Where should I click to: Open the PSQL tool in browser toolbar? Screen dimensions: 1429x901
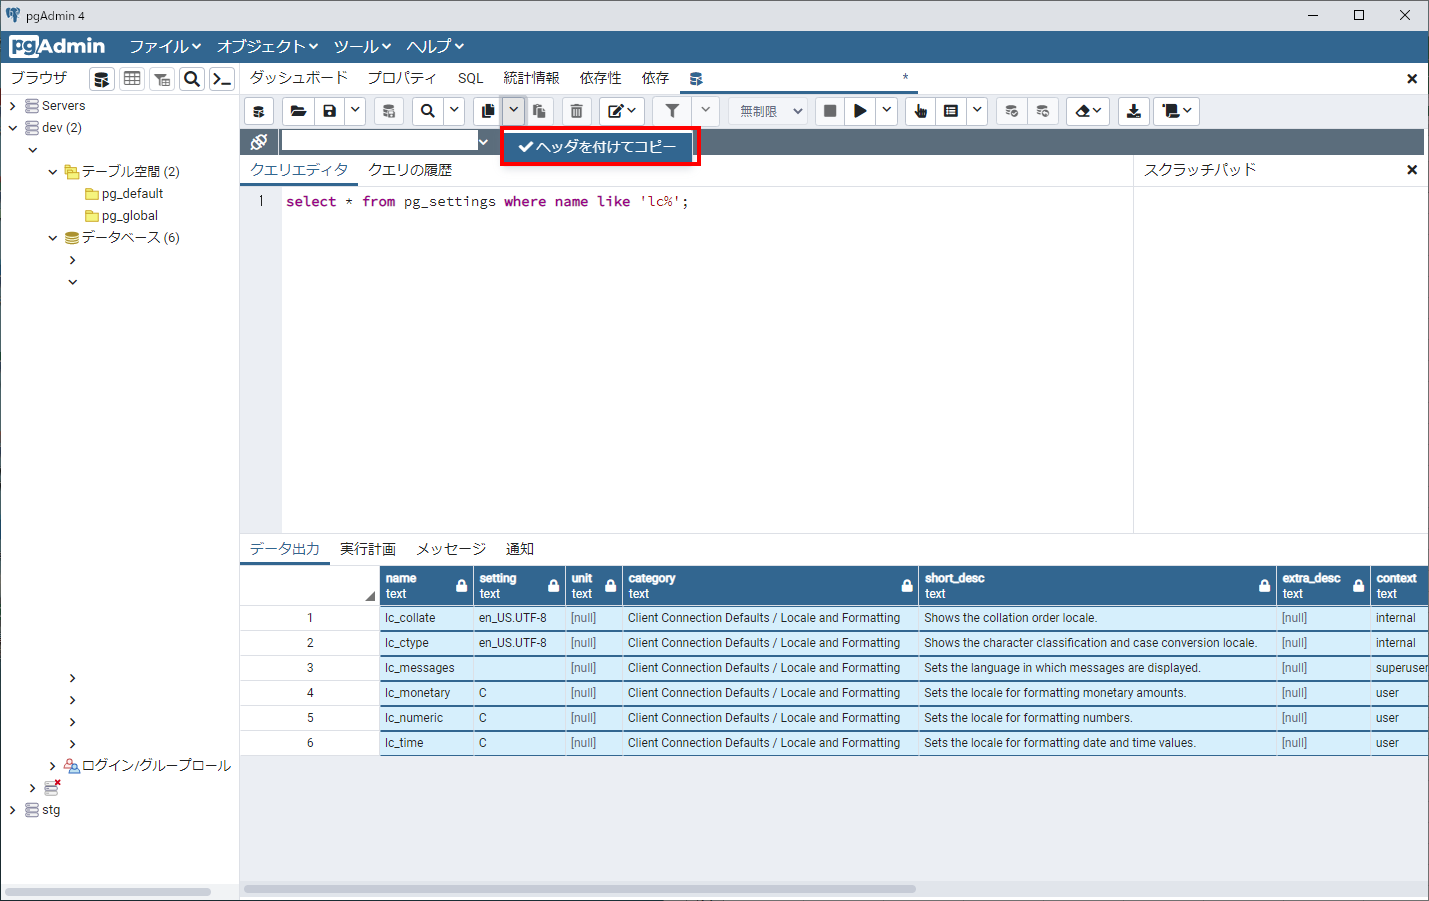[222, 79]
